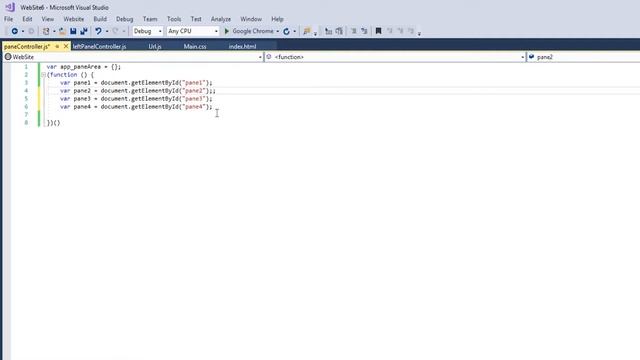640x360 pixels.
Task: Open the Debug configuration dropdown
Action: tap(148, 31)
